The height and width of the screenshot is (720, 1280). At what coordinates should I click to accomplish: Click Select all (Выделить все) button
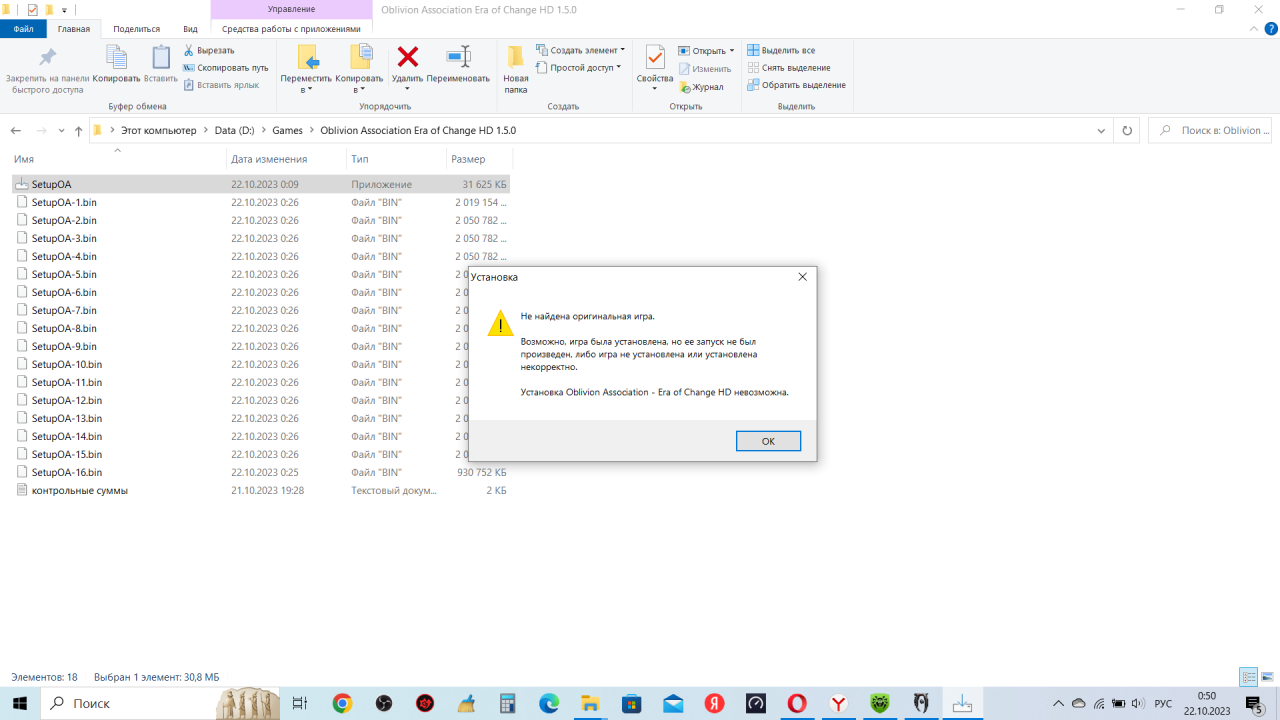pos(787,50)
